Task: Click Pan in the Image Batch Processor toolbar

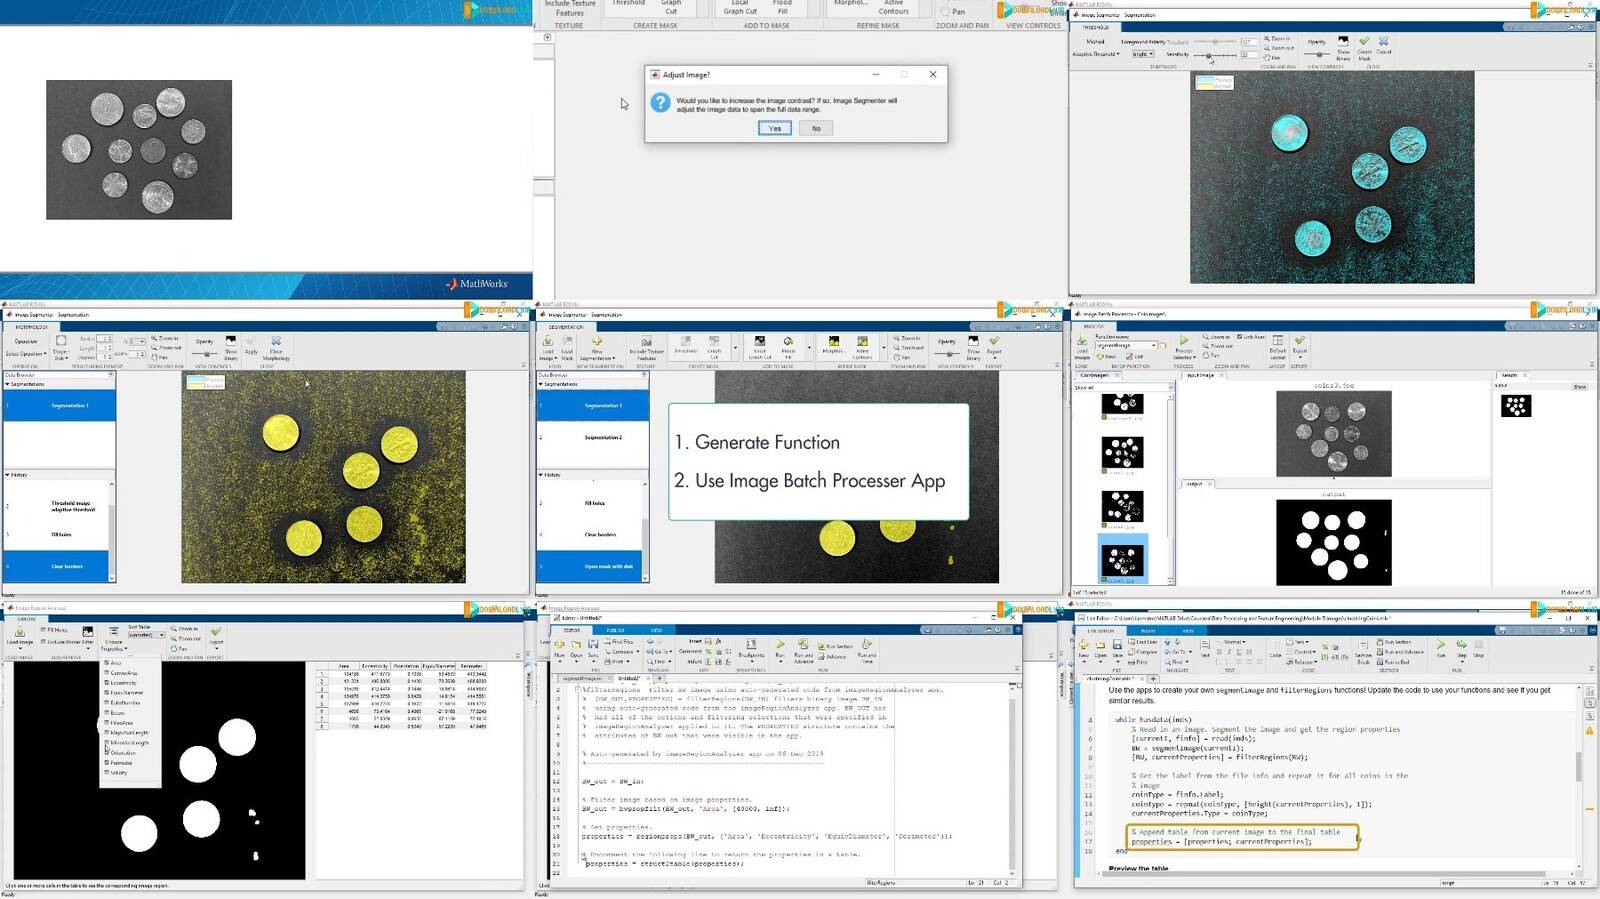Action: 1212,355
